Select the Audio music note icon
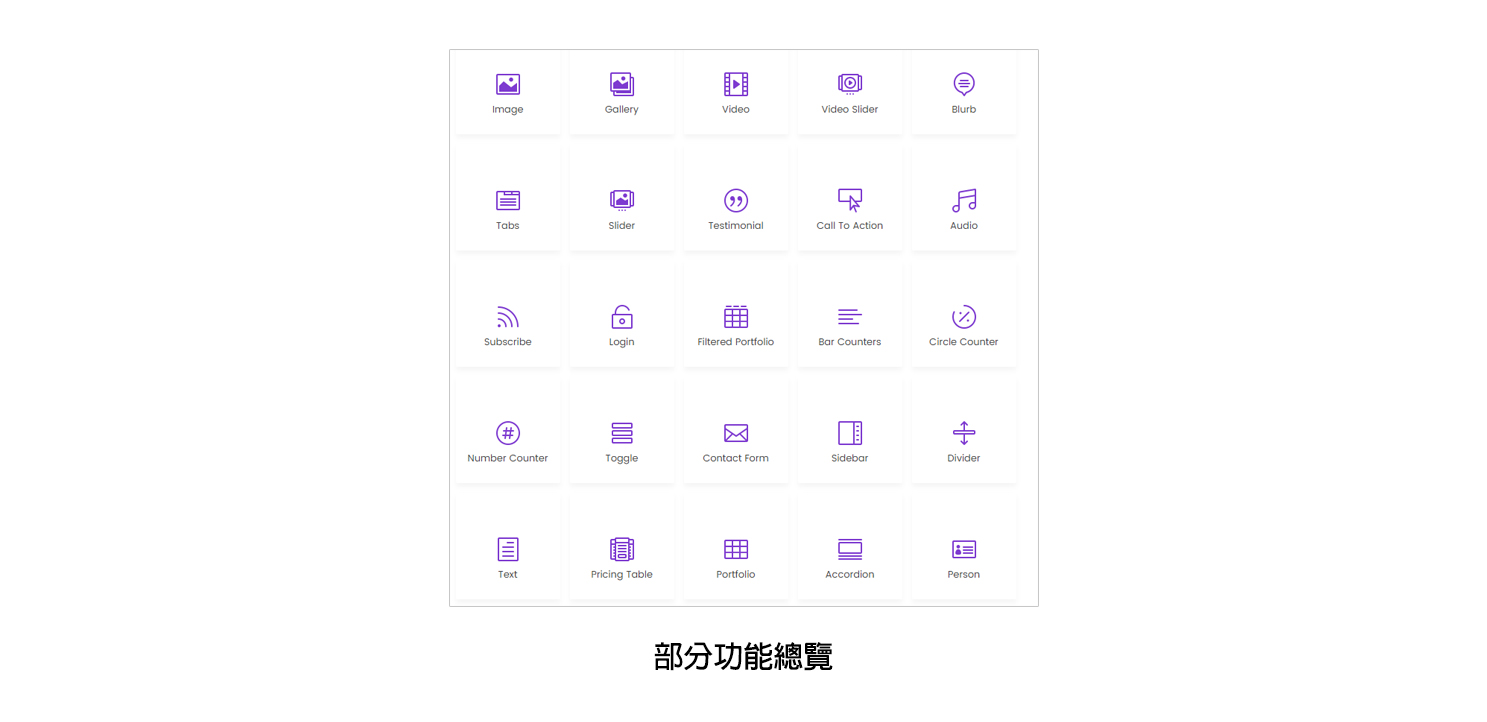 (x=964, y=201)
